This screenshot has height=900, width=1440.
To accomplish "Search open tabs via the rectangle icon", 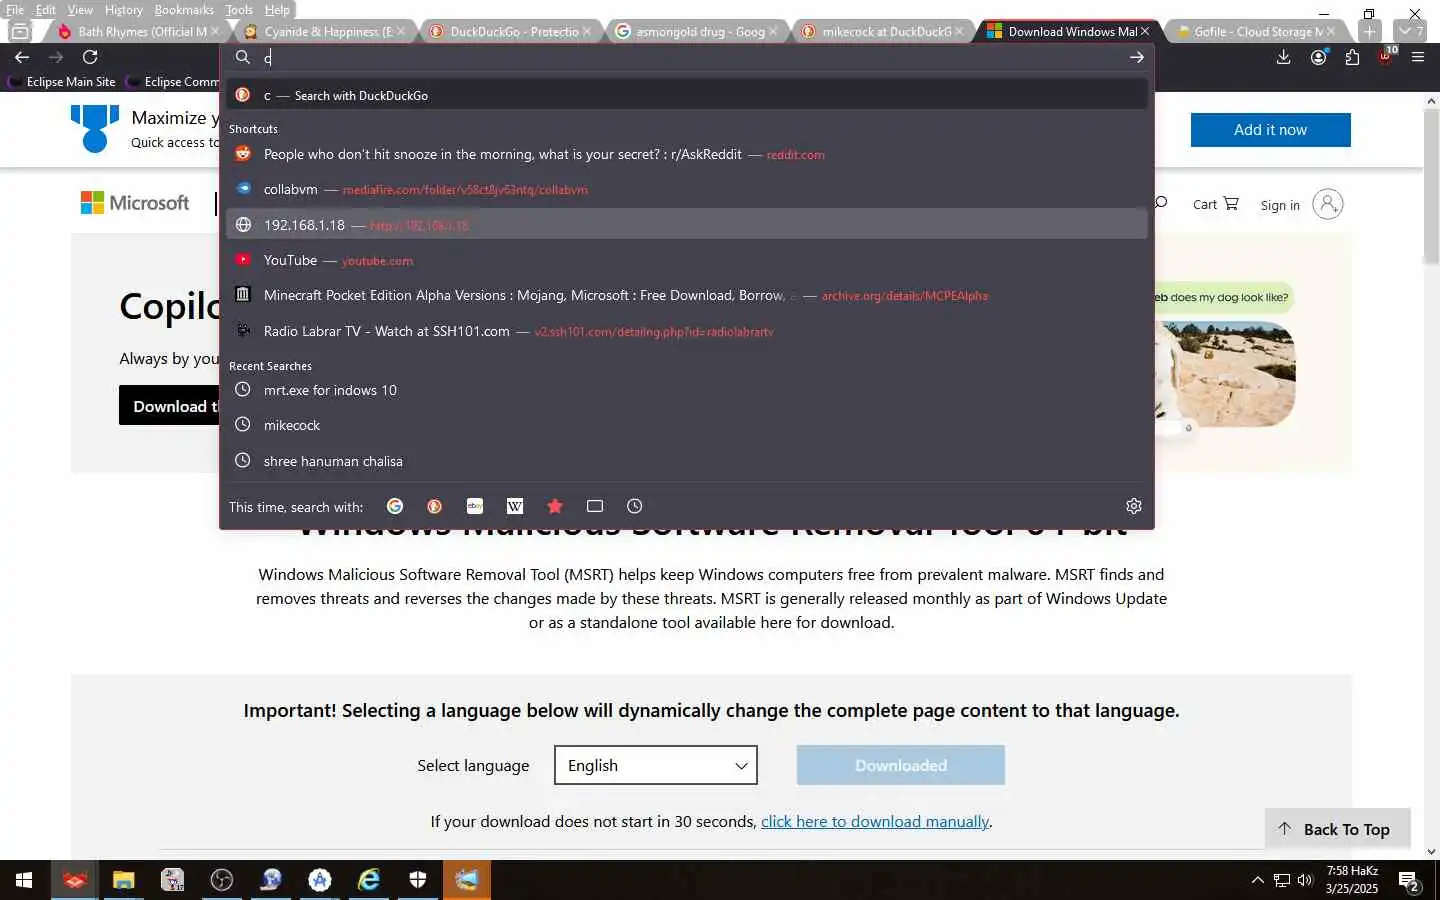I will click(595, 506).
